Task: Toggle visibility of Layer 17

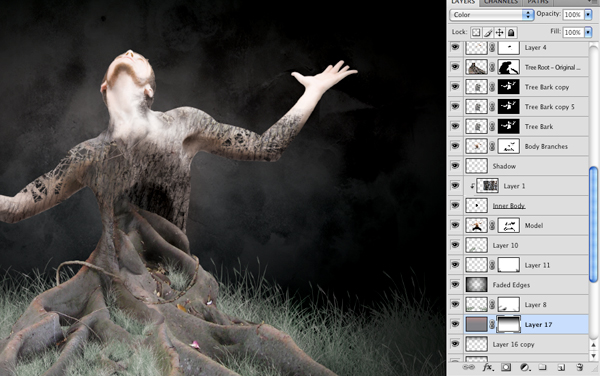Action: pos(455,324)
